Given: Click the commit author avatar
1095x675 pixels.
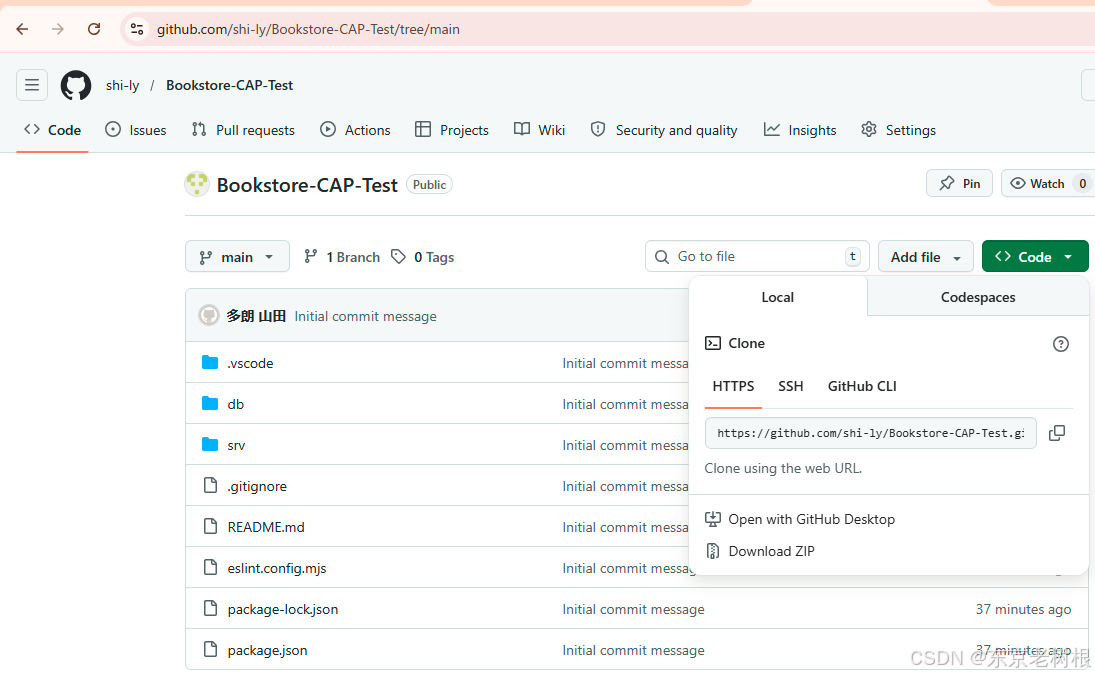Looking at the screenshot, I should 208,316.
